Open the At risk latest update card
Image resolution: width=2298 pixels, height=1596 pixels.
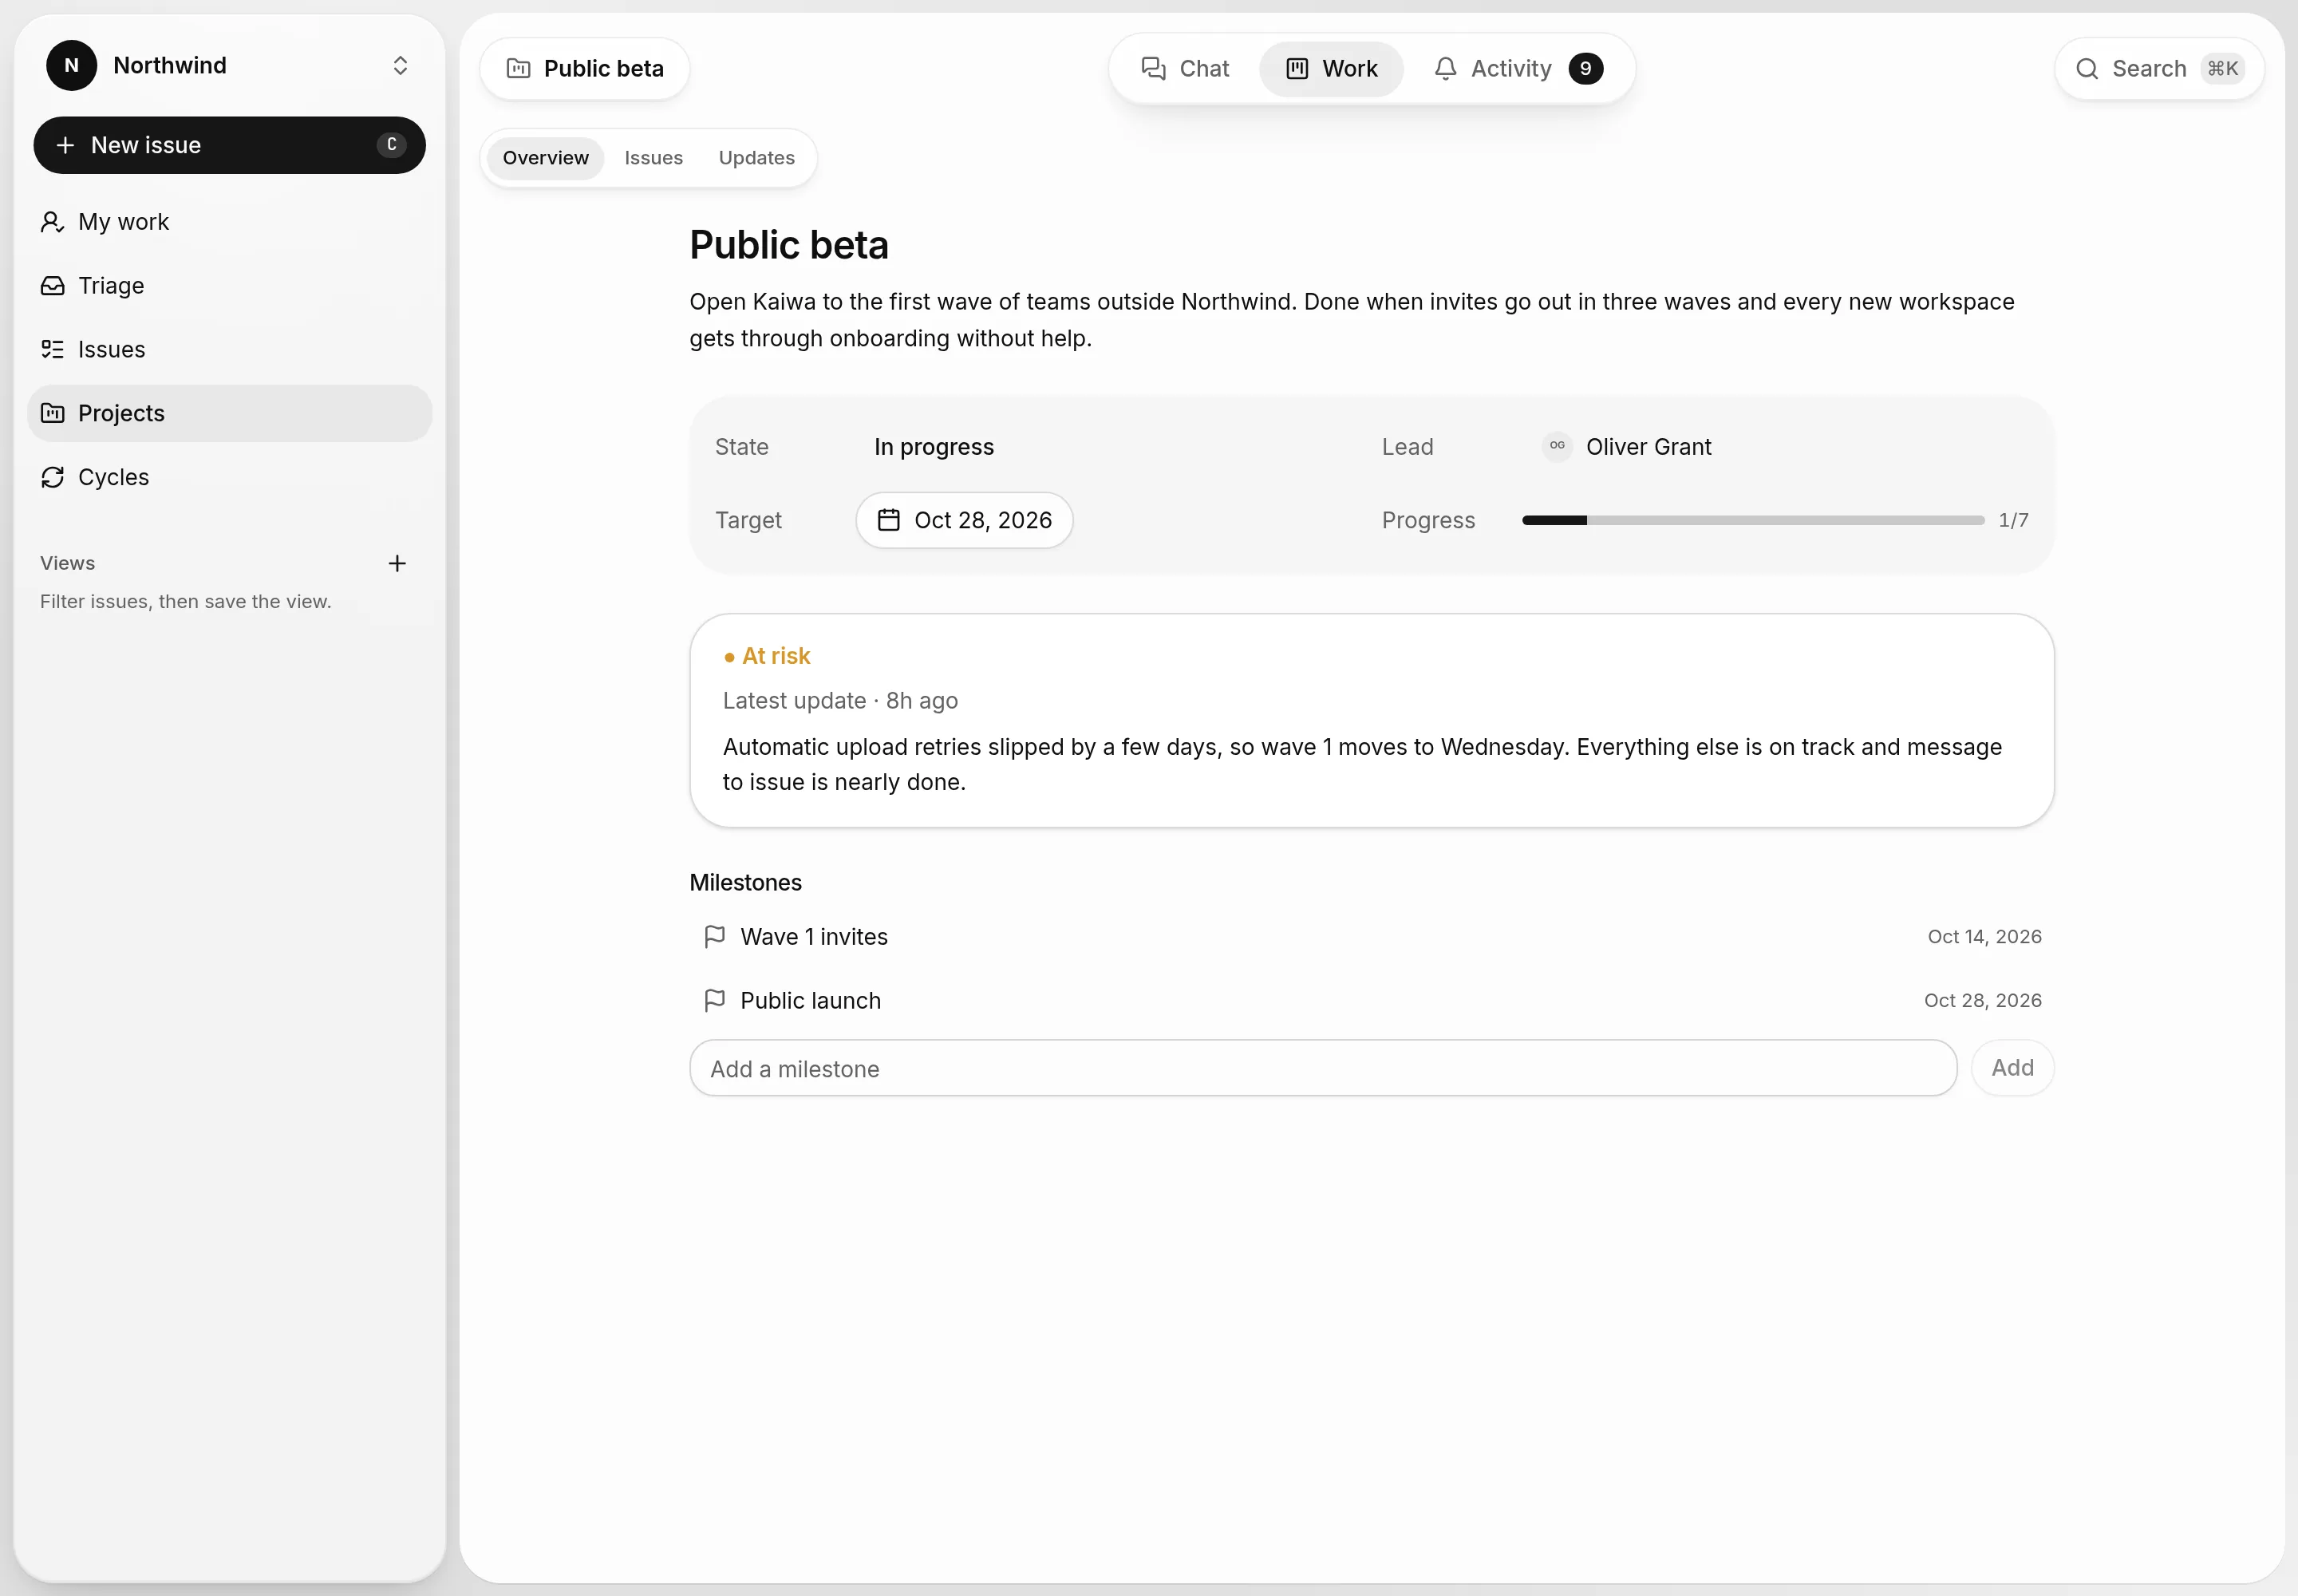(x=1371, y=720)
